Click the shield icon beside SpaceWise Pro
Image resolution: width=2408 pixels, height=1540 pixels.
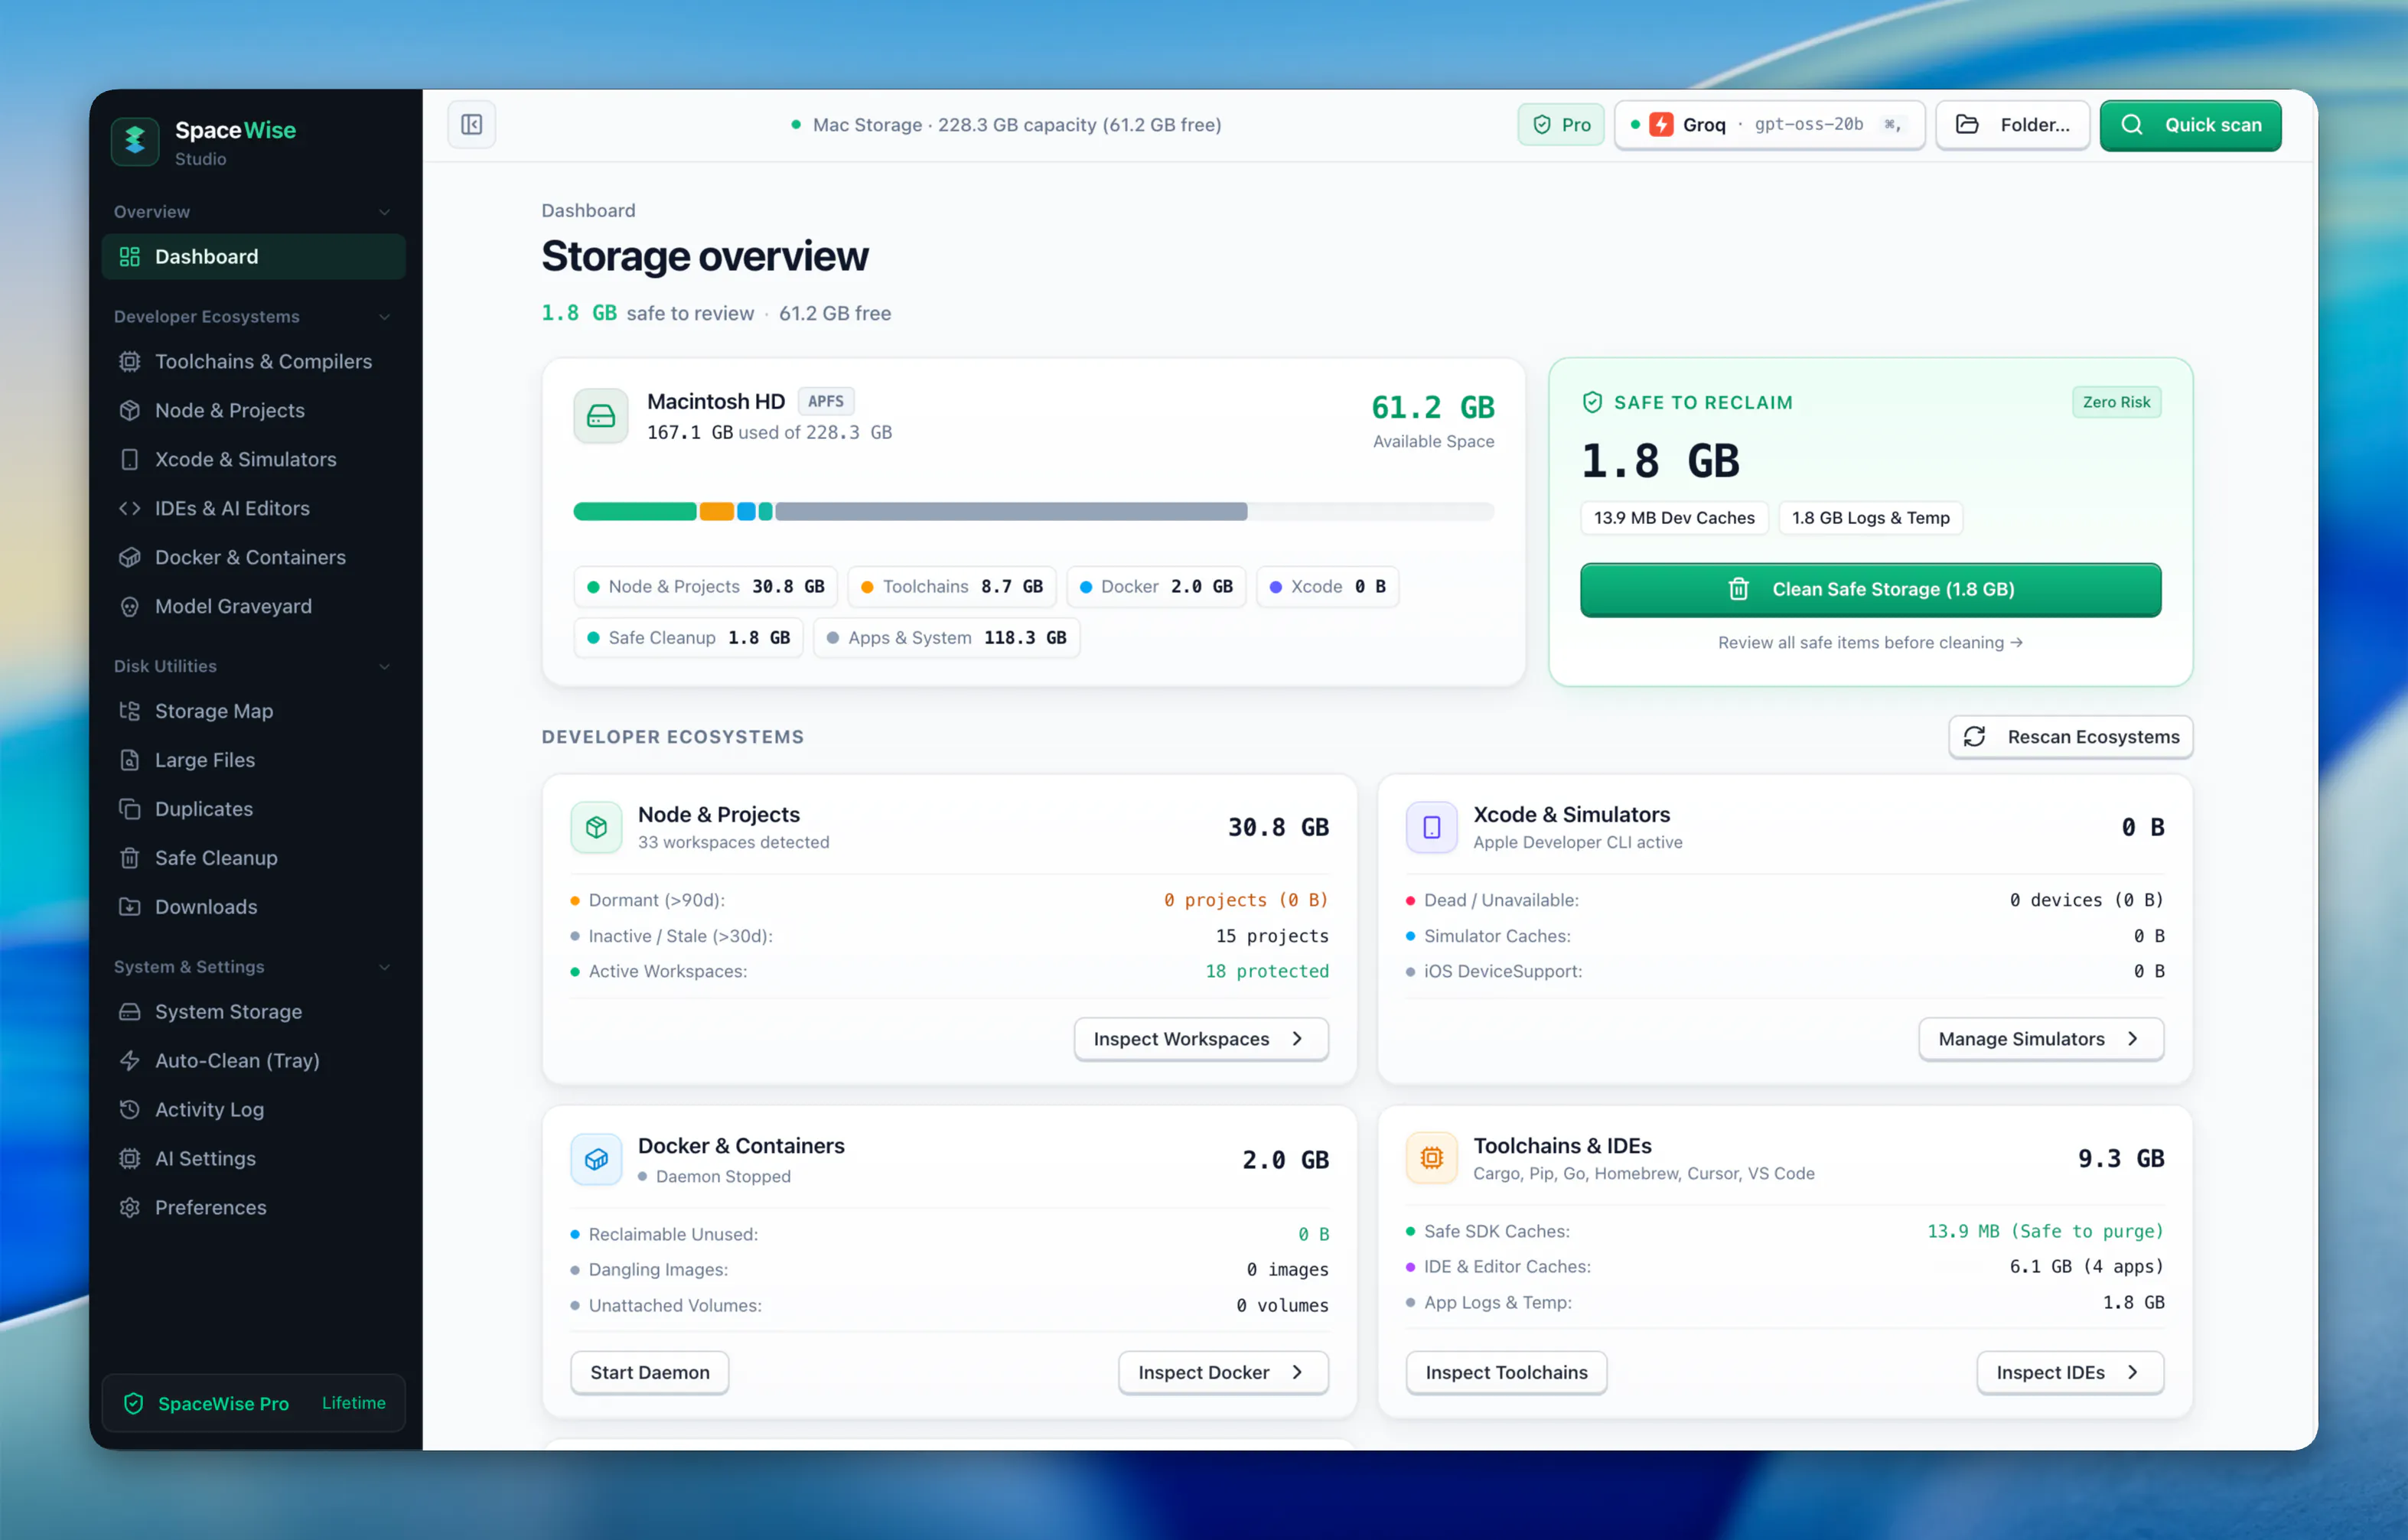pos(133,1403)
